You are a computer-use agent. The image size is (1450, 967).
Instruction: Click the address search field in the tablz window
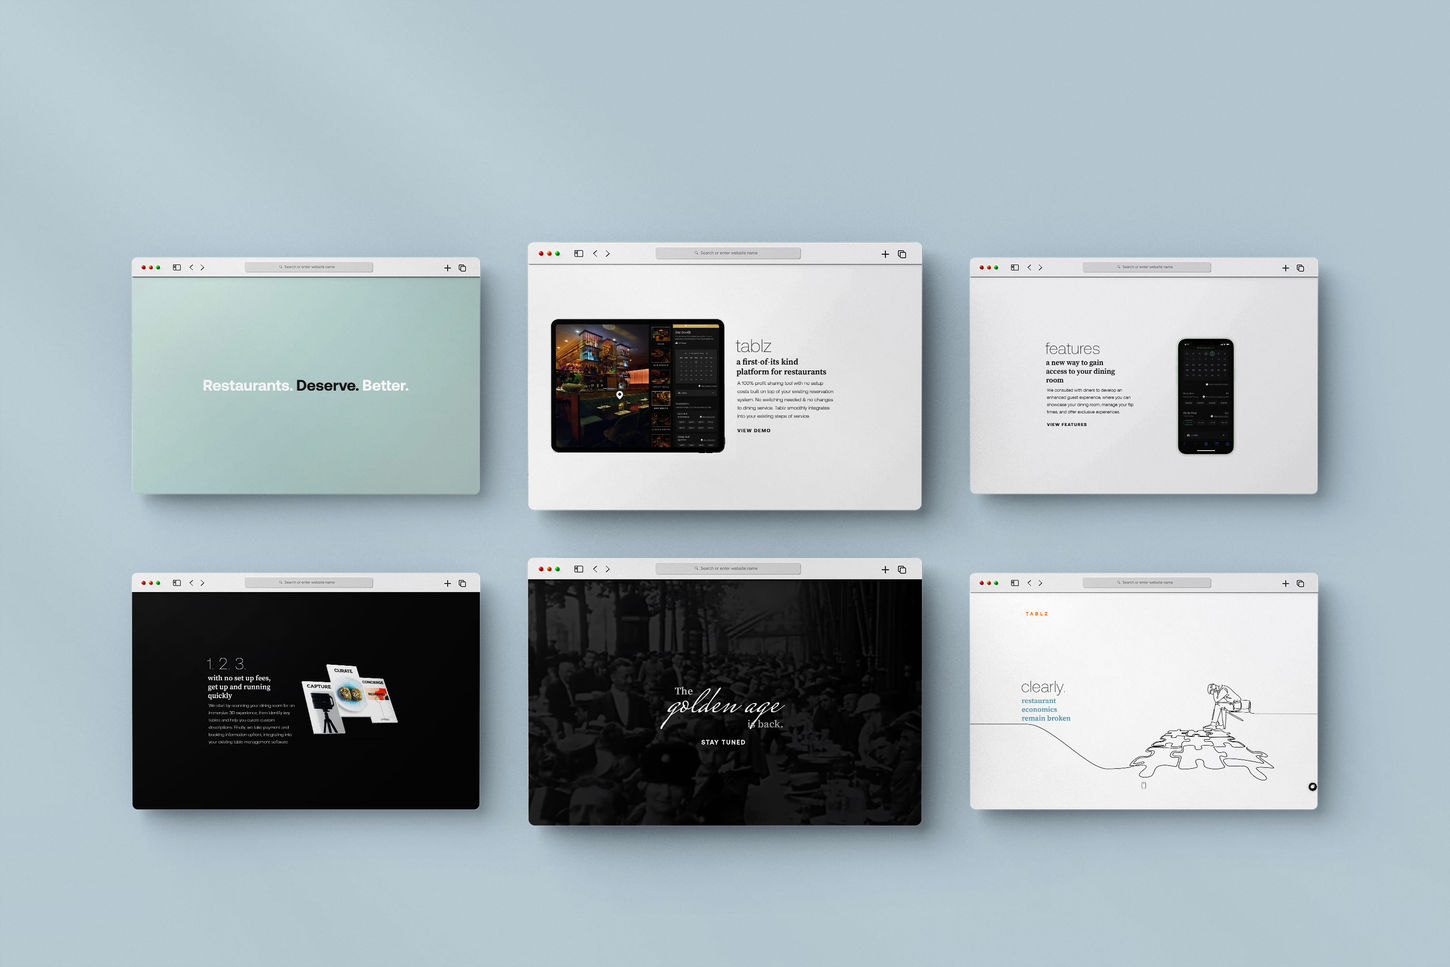[x=728, y=252]
